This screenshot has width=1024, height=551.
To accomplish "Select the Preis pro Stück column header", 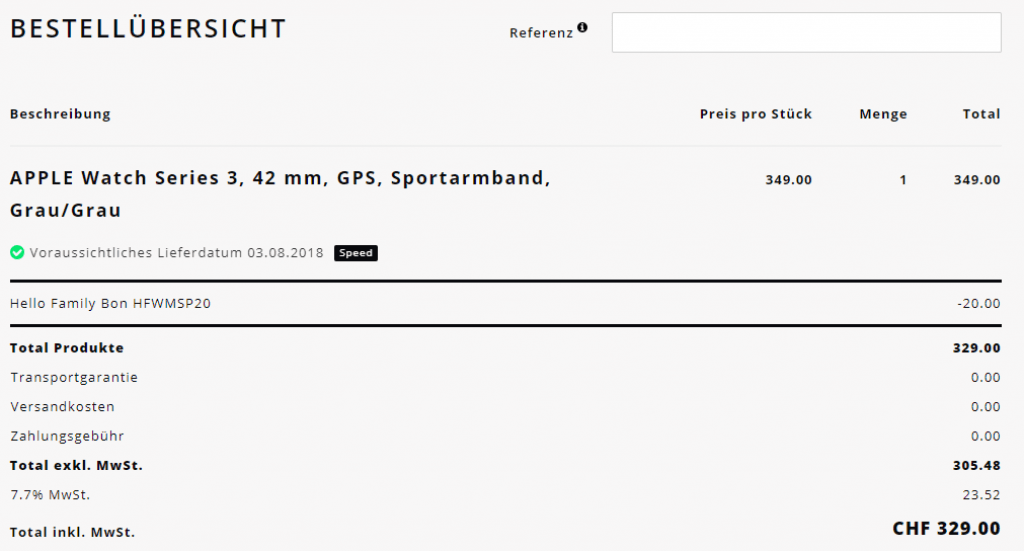I will (756, 114).
